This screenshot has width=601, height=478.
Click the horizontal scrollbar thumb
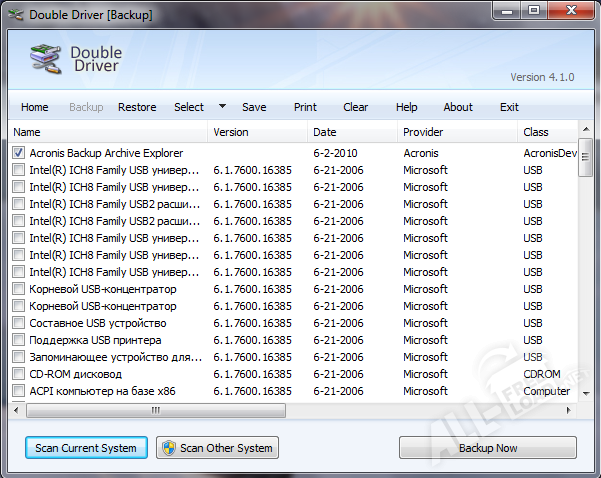[155, 410]
